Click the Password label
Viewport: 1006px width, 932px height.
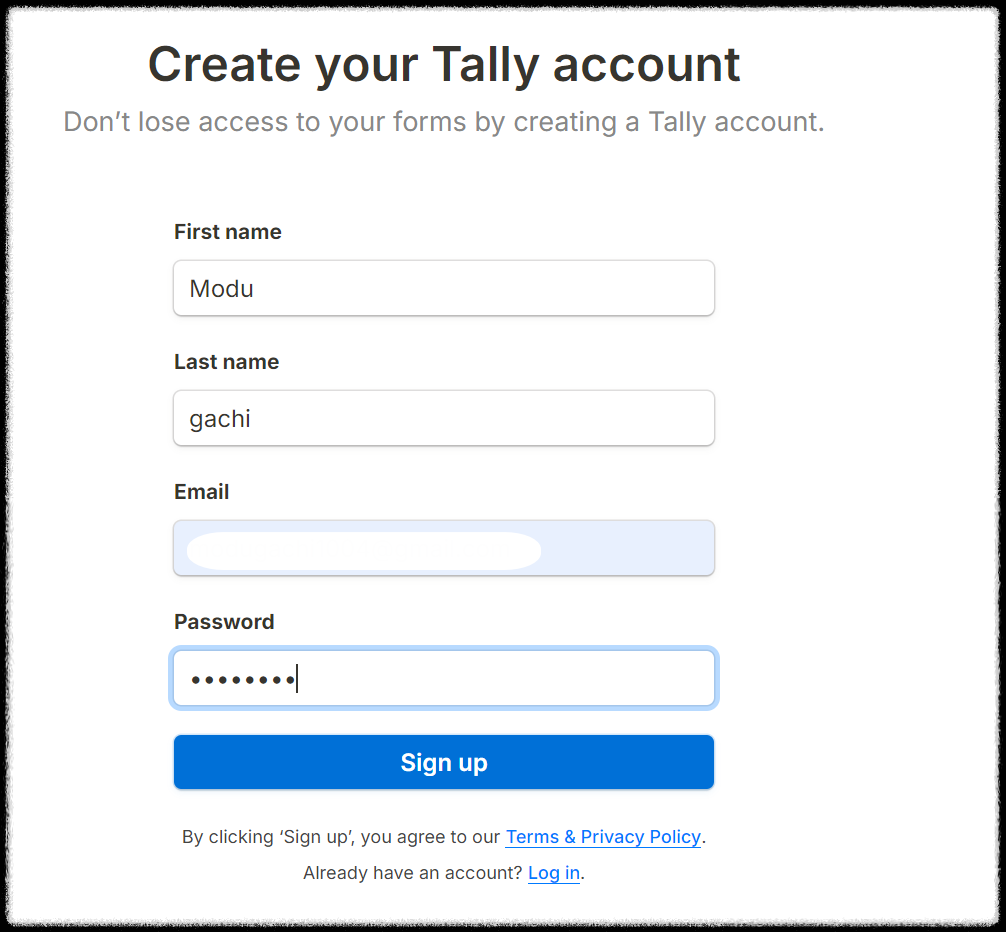pyautogui.click(x=224, y=621)
